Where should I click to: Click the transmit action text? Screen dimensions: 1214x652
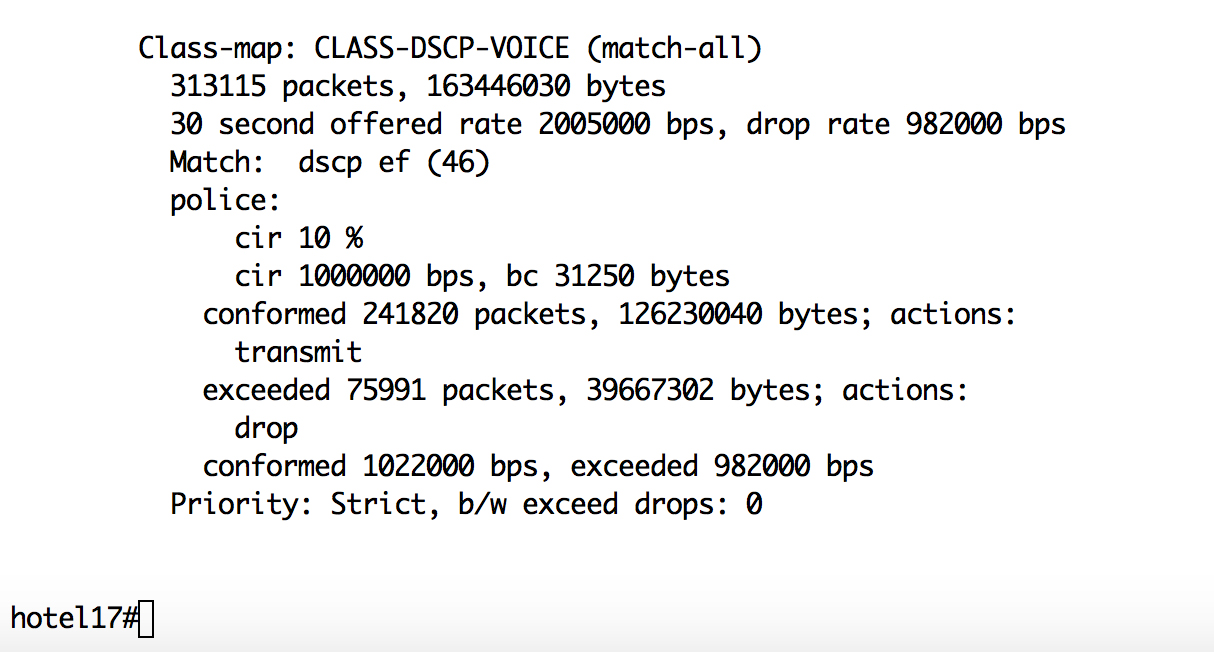pos(298,352)
